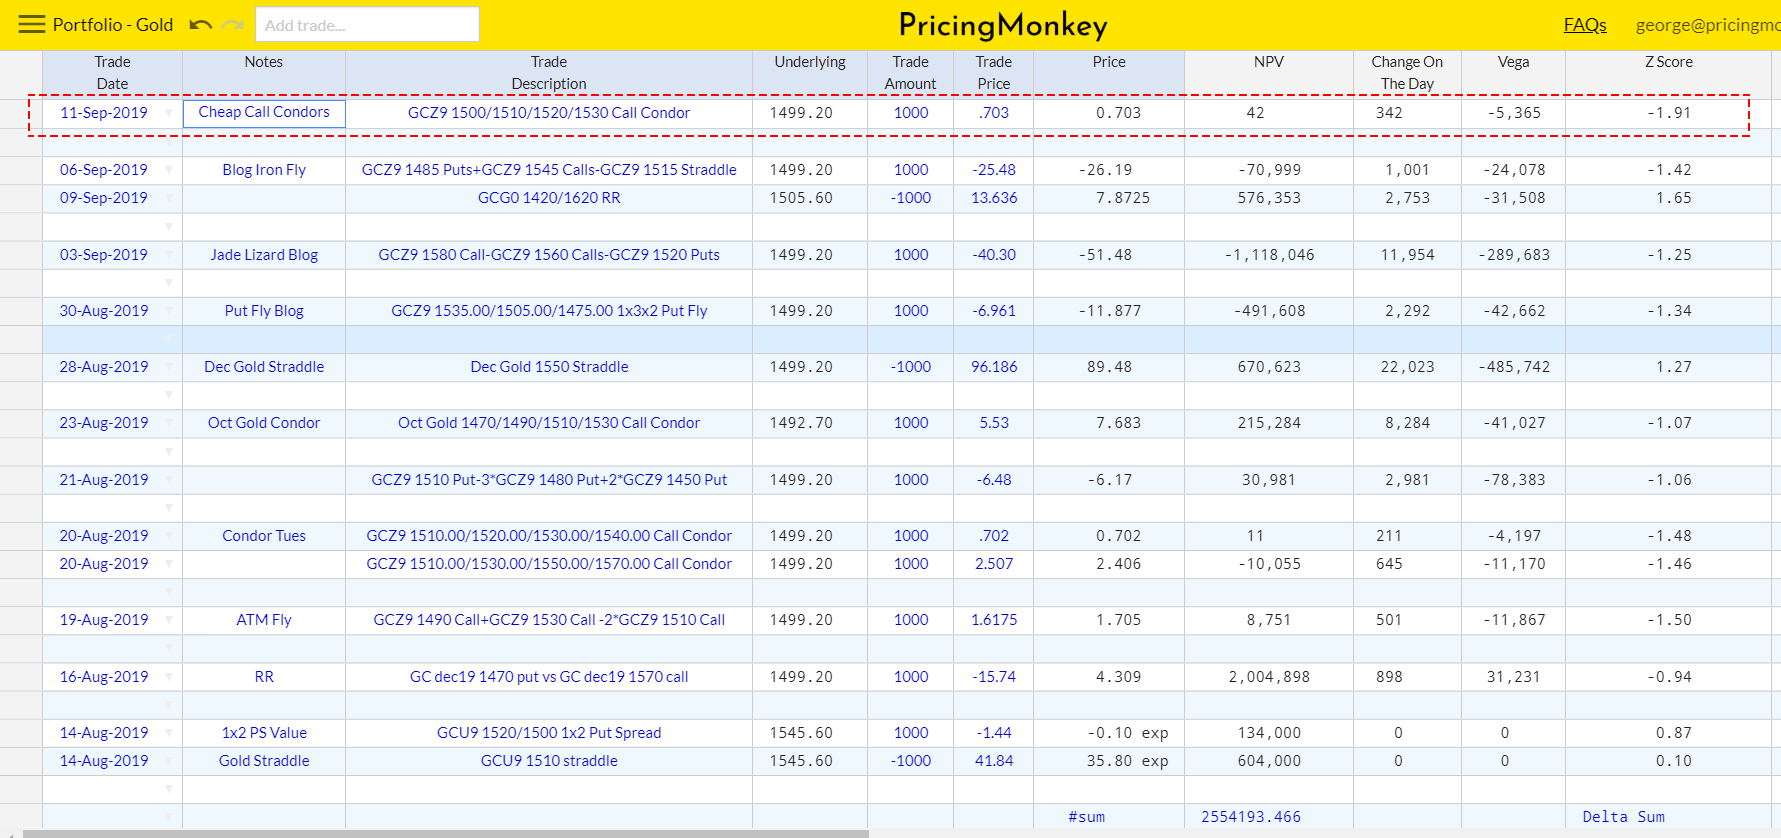Select the GCU9 1510 straddle description
Screen dimensions: 1781x838
click(549, 761)
